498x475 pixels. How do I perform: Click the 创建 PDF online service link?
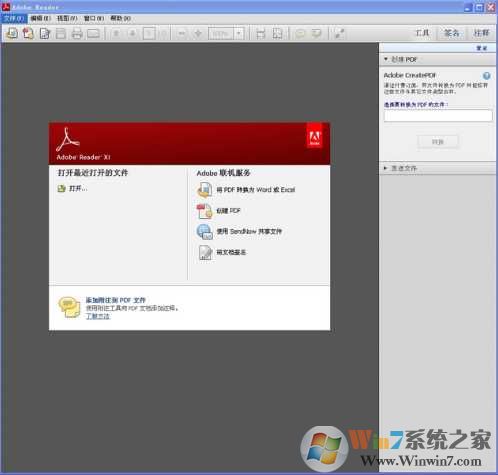click(x=228, y=211)
